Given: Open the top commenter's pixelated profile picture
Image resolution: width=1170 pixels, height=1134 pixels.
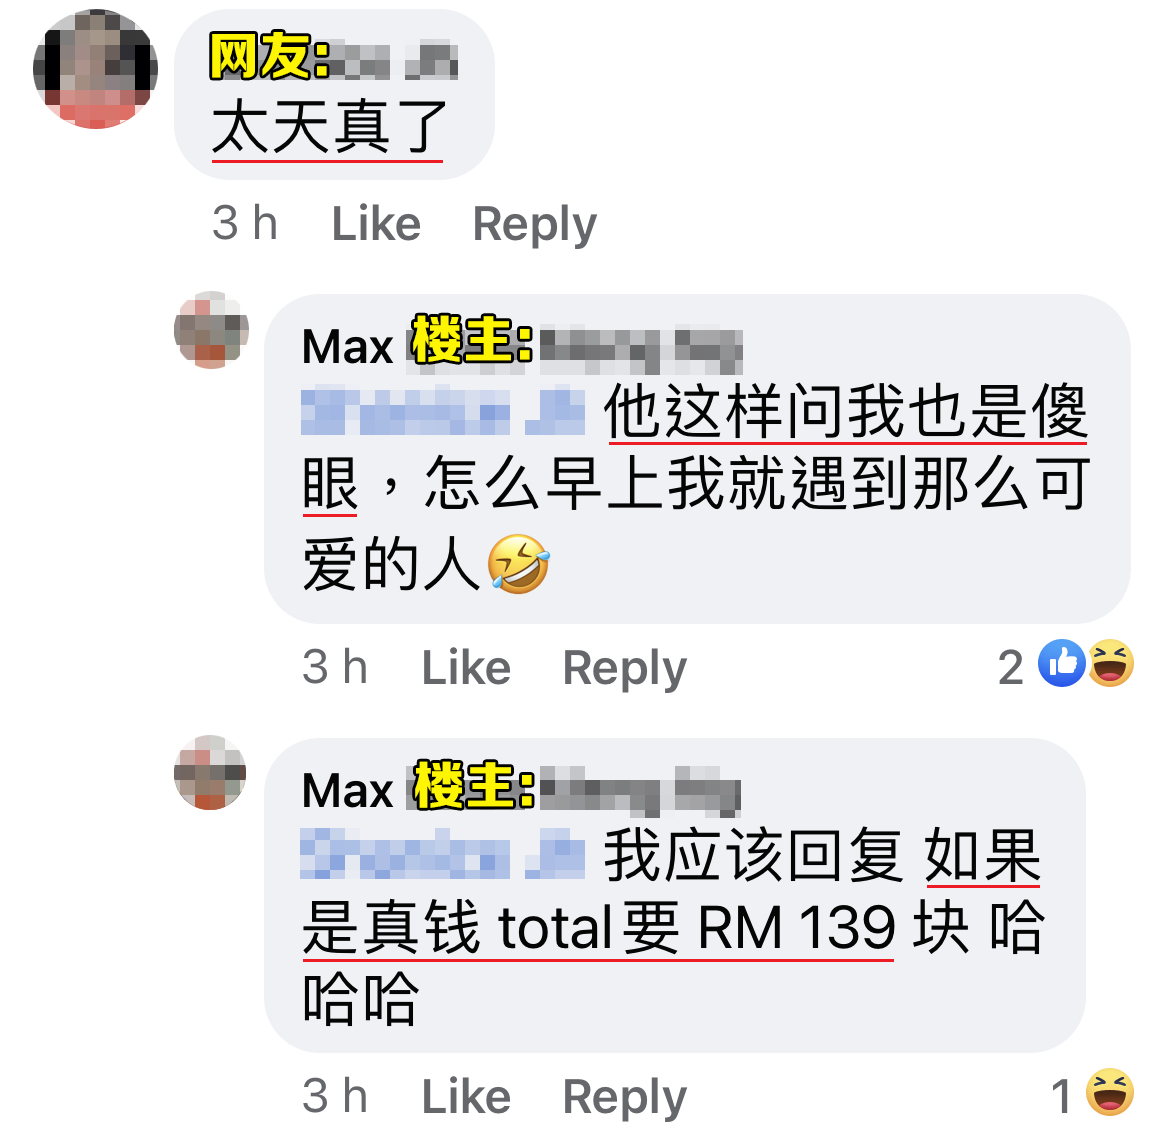Looking at the screenshot, I should [96, 69].
